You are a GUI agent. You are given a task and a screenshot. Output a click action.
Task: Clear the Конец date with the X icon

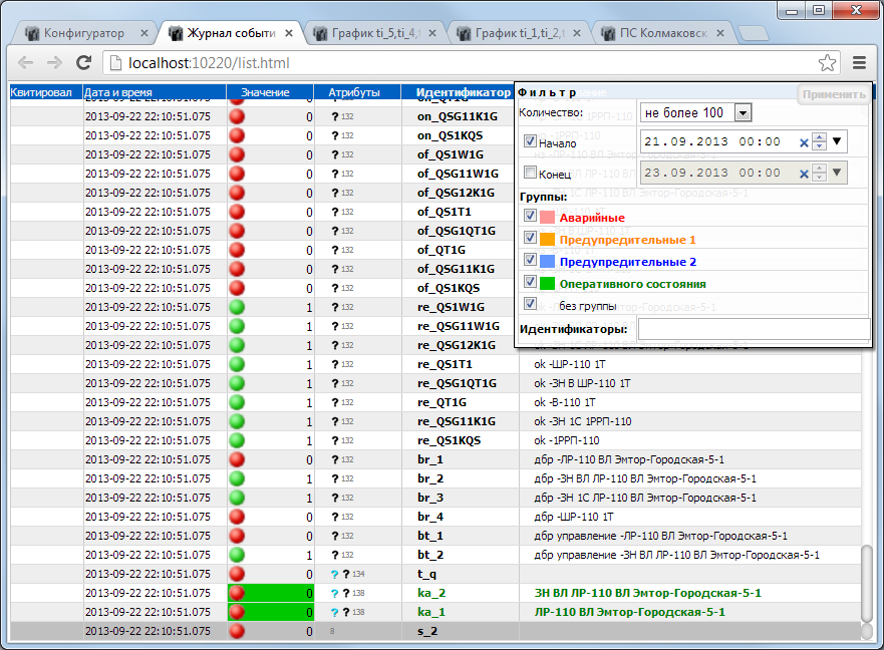(x=803, y=173)
